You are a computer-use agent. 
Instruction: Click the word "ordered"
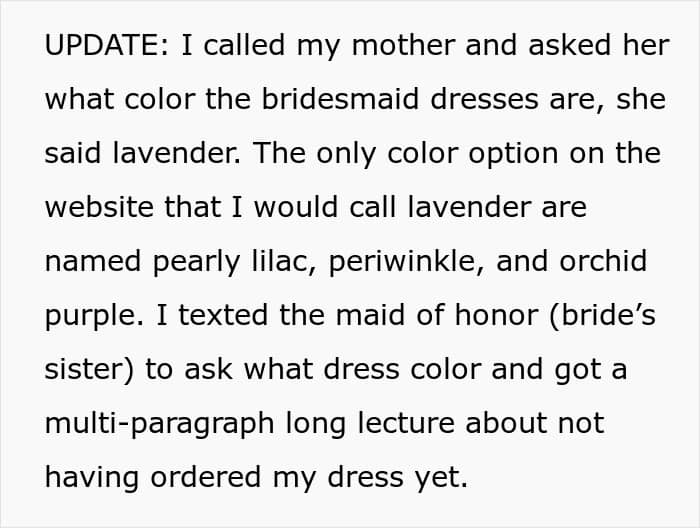206,477
